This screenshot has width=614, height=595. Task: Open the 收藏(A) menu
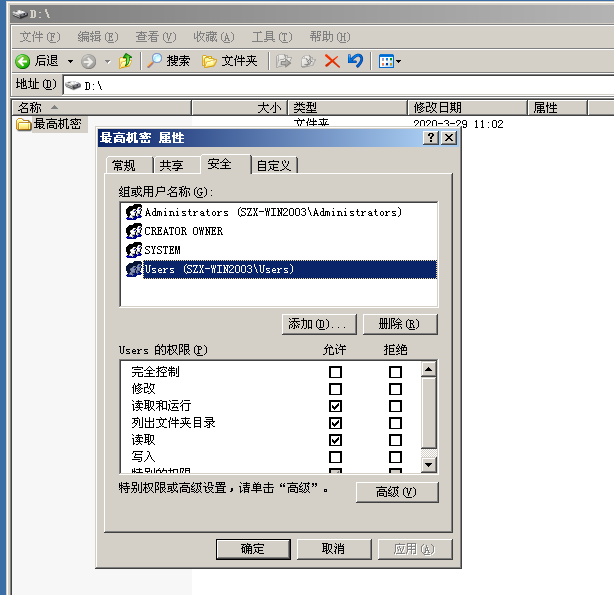tap(214, 37)
